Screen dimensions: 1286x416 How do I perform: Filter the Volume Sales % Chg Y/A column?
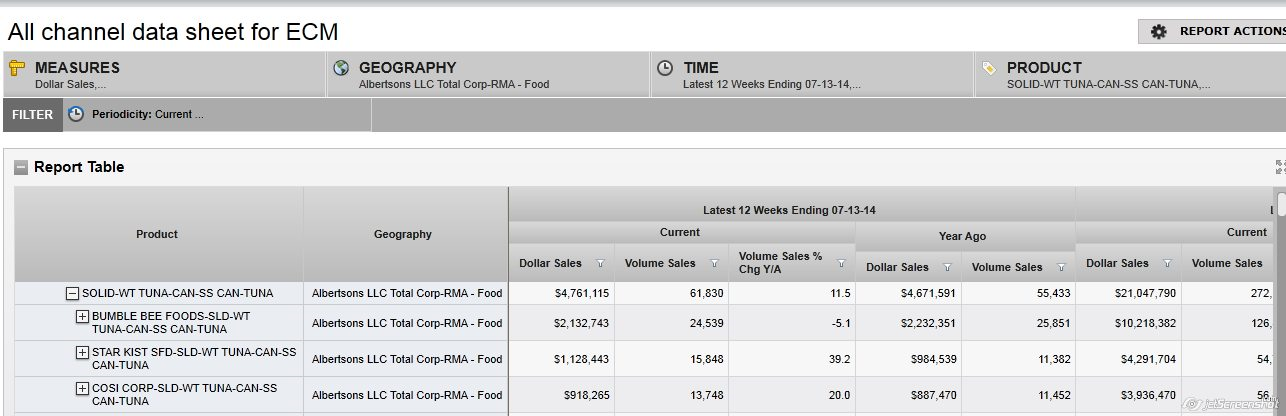(841, 264)
